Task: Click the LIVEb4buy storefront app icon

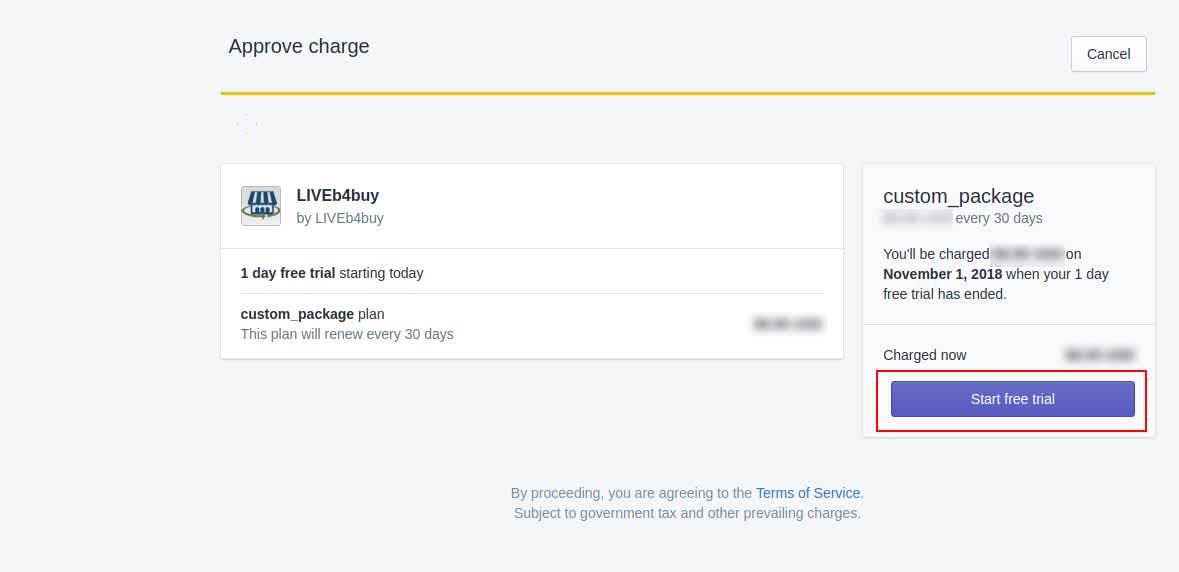Action: pos(261,206)
